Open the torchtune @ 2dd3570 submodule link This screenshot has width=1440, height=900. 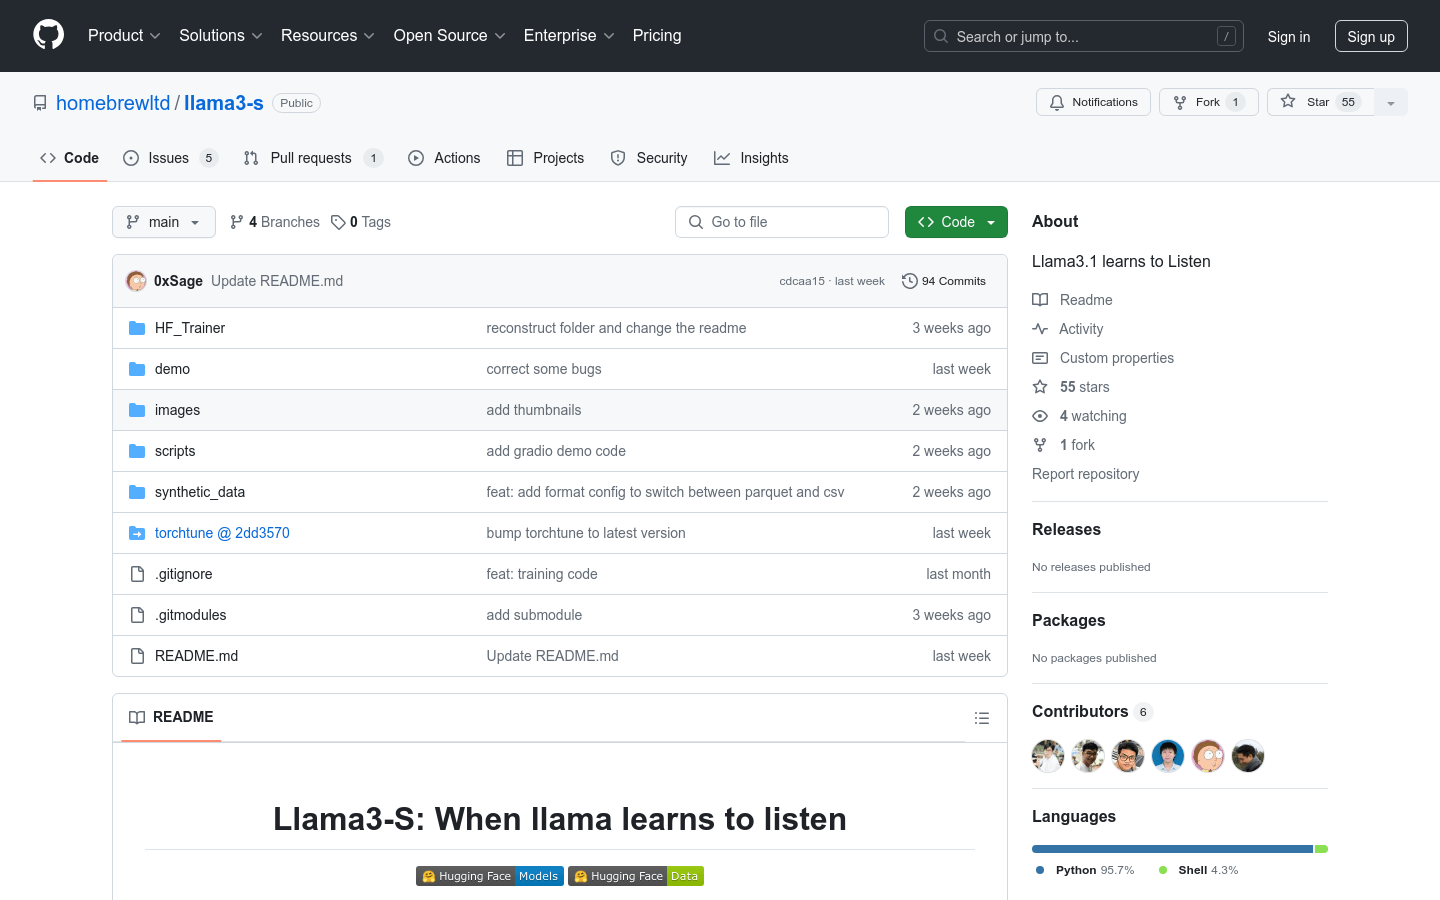(222, 533)
